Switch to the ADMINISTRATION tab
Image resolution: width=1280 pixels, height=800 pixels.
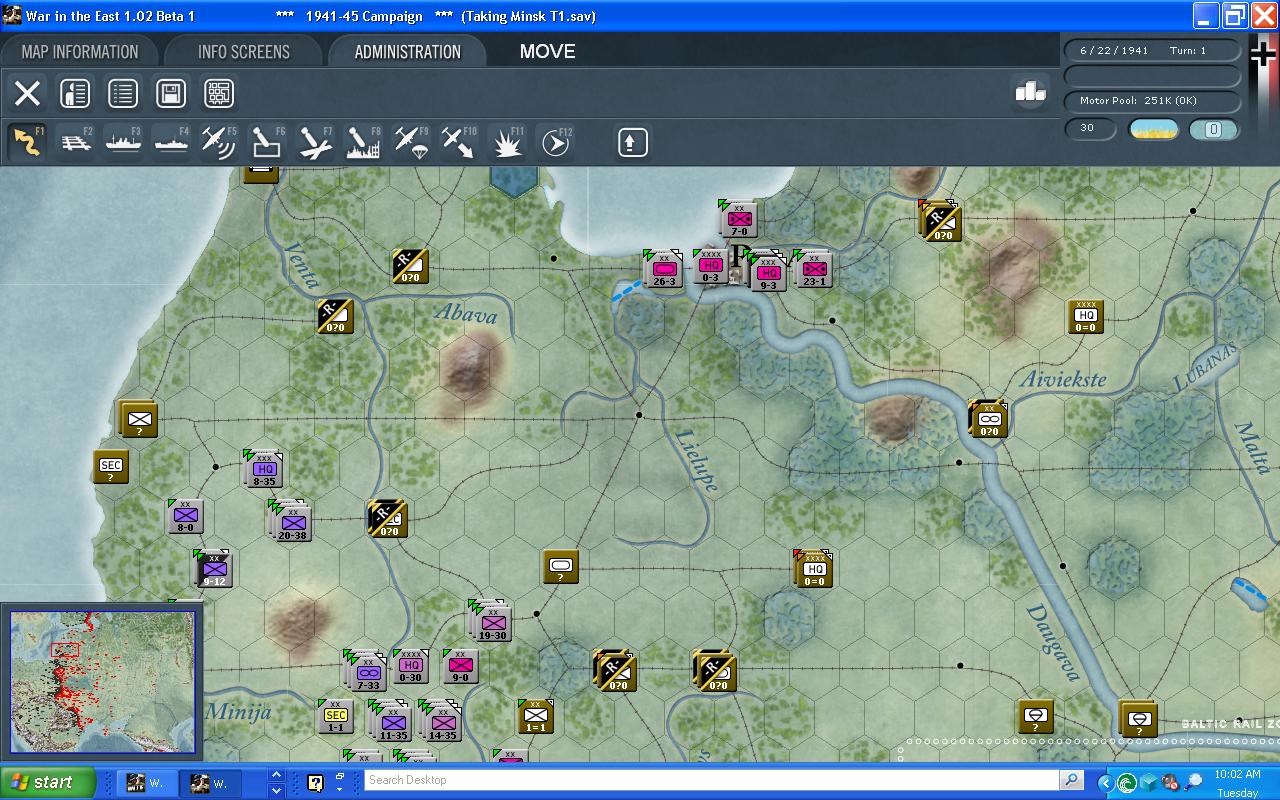[408, 52]
